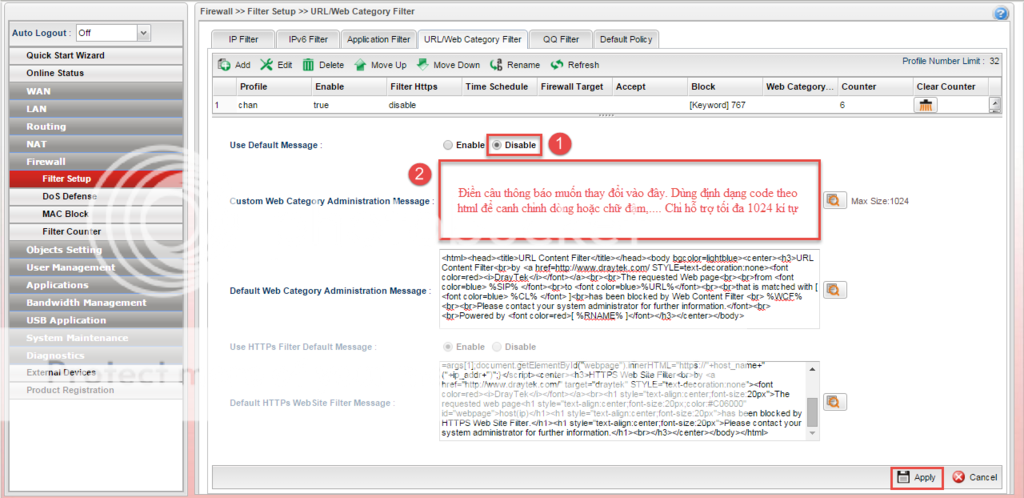Expand the User Management section

click(x=96, y=267)
